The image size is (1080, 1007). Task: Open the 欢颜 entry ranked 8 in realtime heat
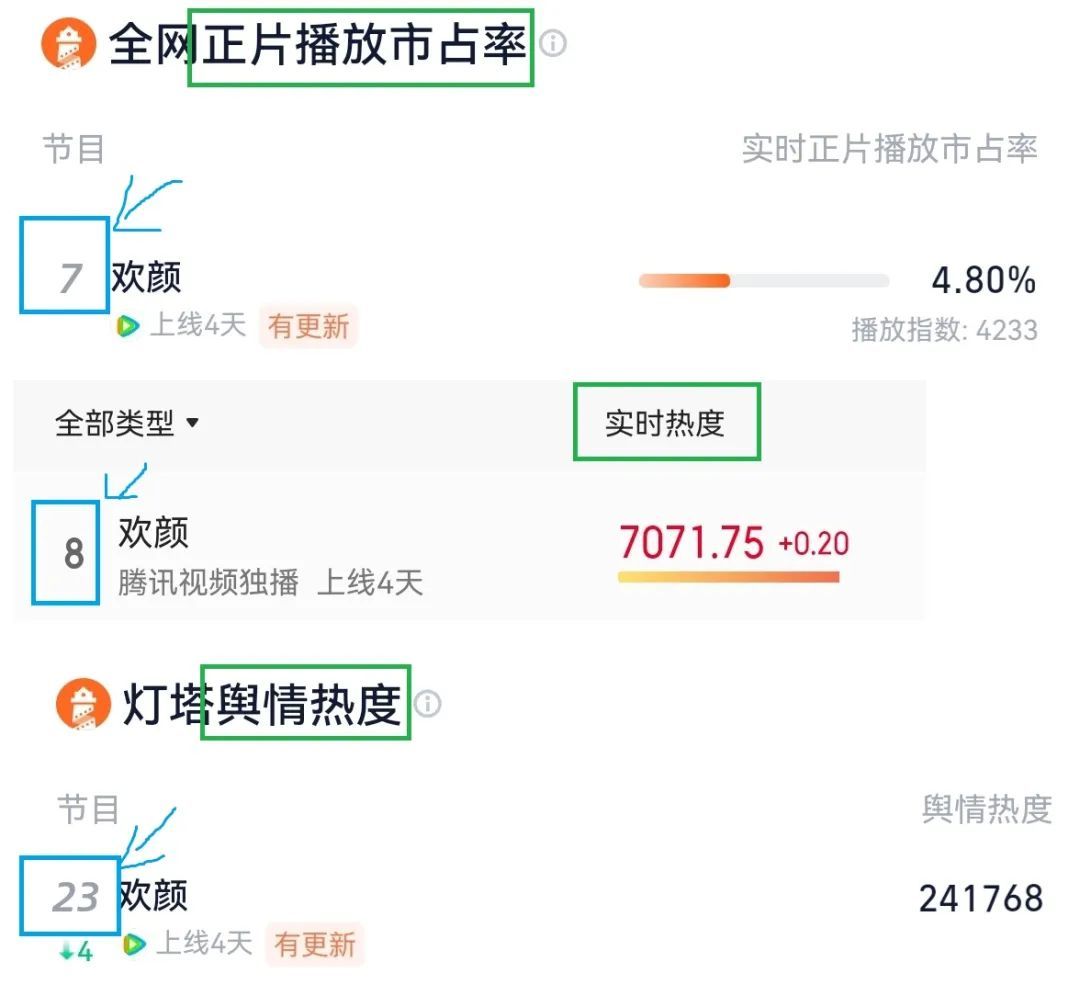154,532
